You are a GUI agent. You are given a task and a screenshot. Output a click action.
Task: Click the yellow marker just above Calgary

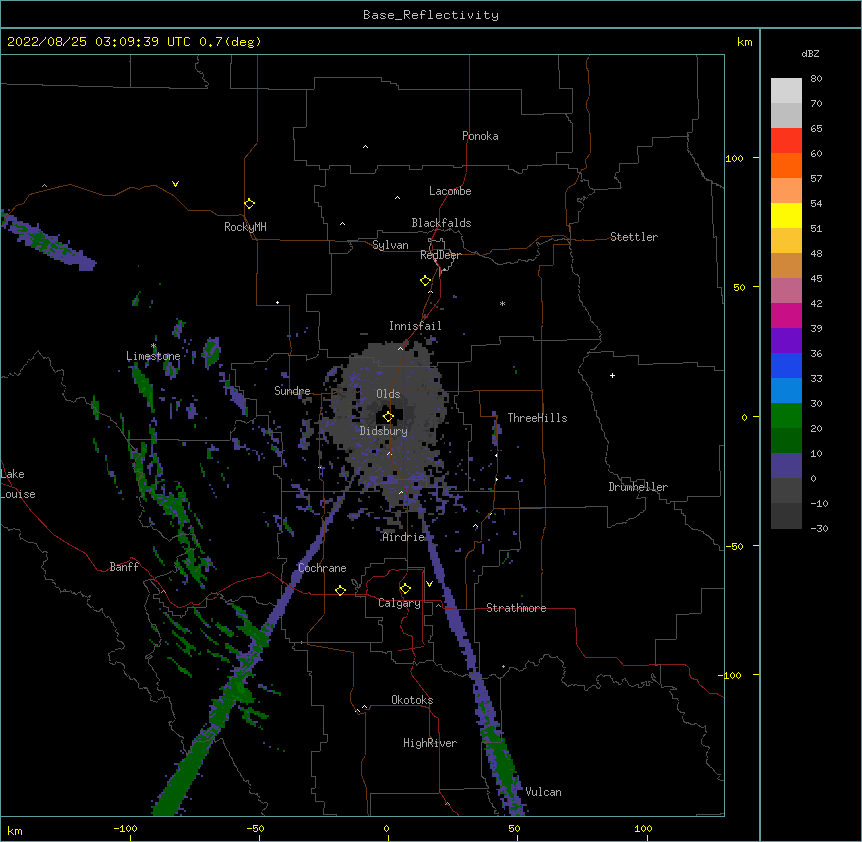[x=405, y=589]
